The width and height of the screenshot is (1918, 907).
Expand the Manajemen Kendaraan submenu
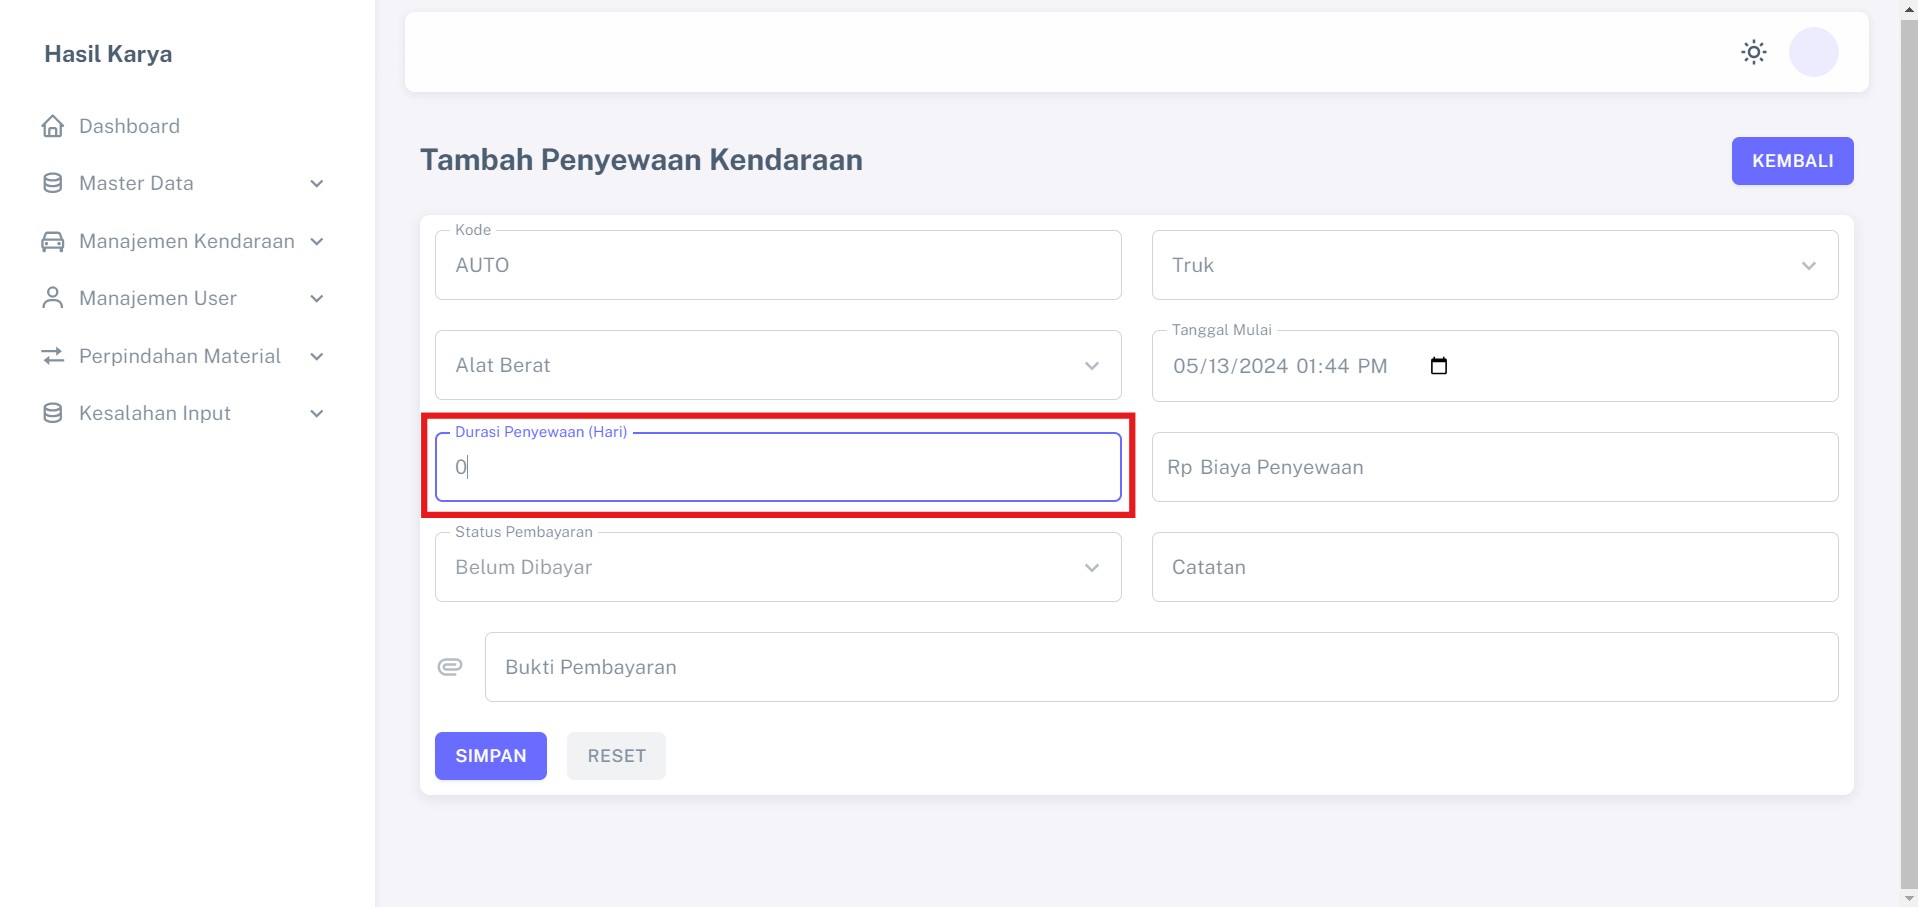[x=317, y=242]
